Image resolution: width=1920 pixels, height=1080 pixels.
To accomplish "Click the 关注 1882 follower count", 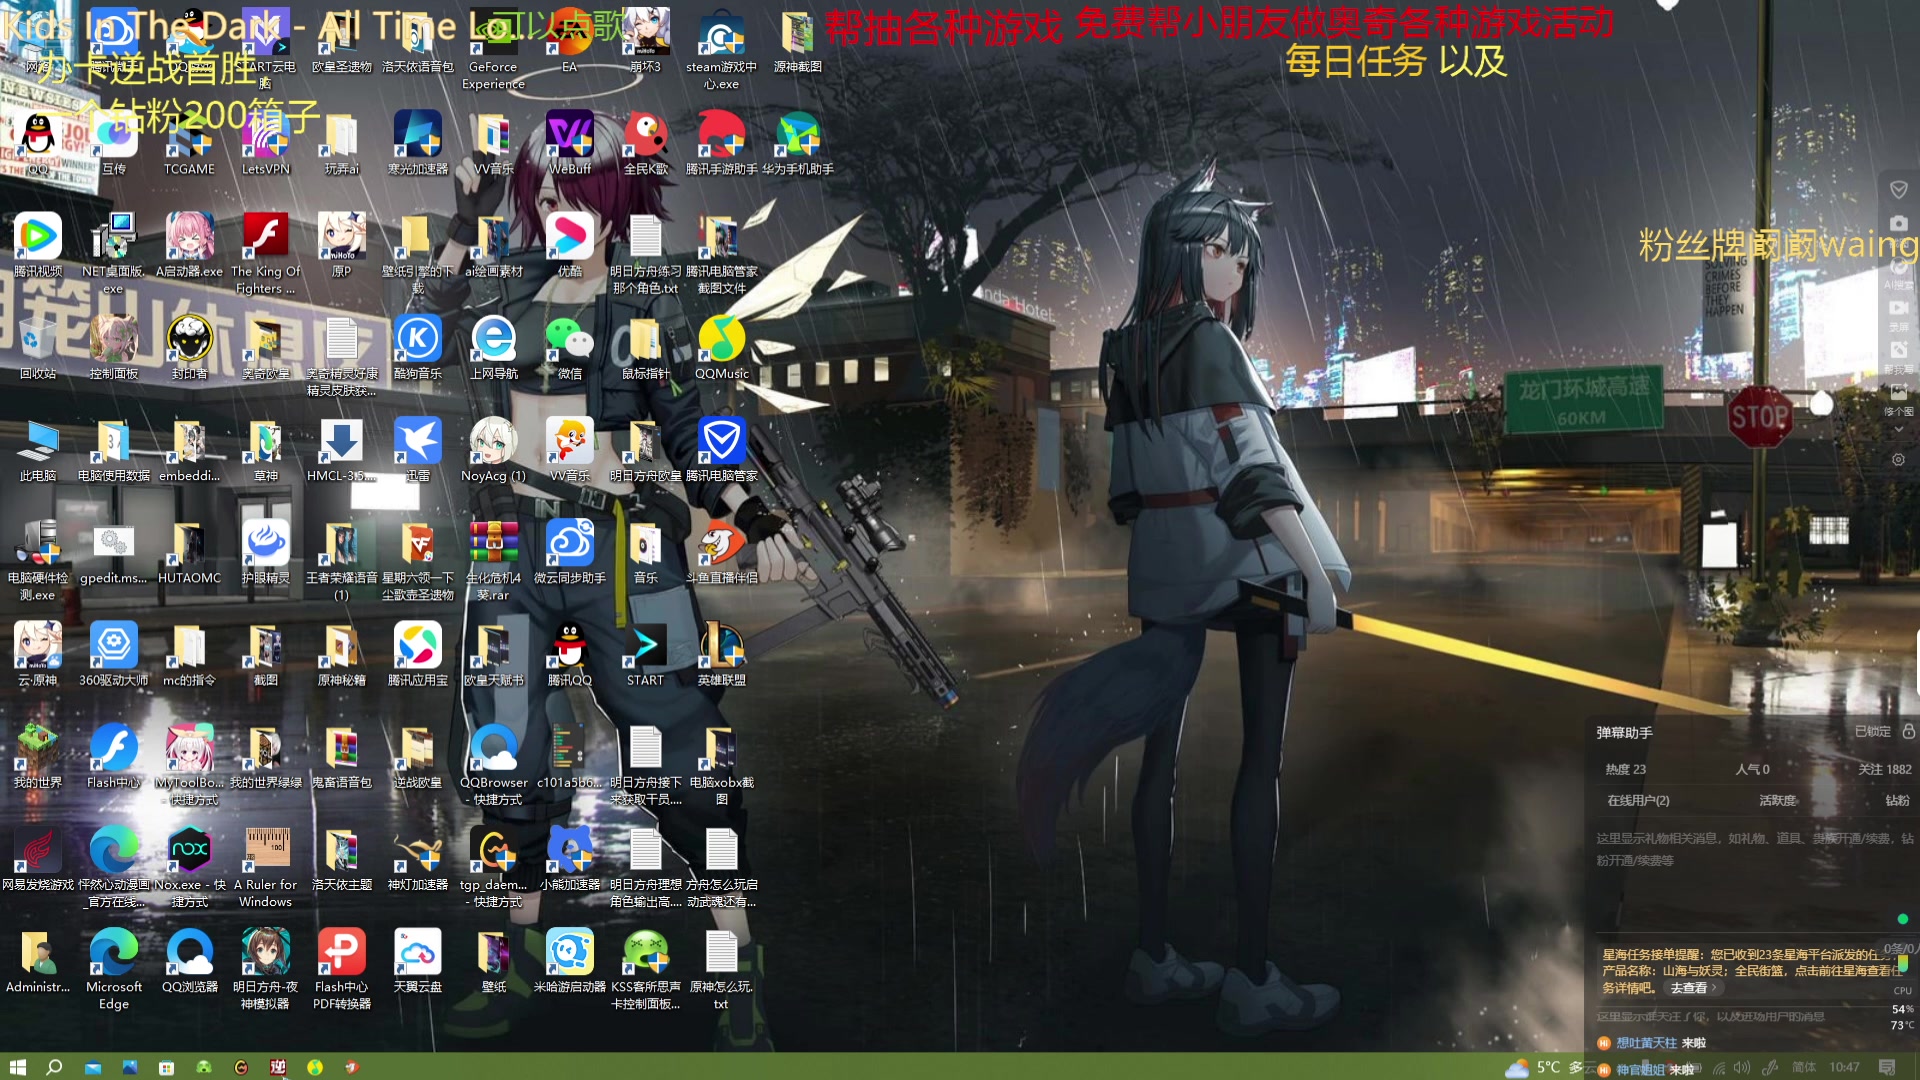I will point(1884,769).
